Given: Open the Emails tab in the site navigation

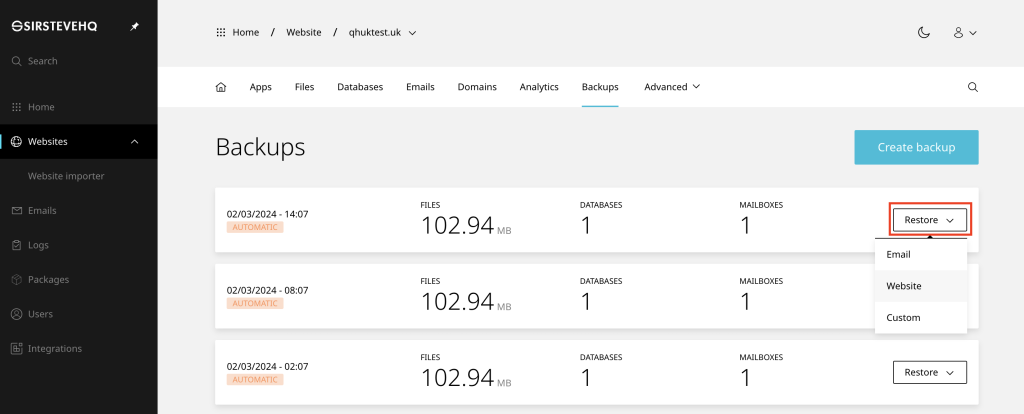Looking at the screenshot, I should coord(420,87).
